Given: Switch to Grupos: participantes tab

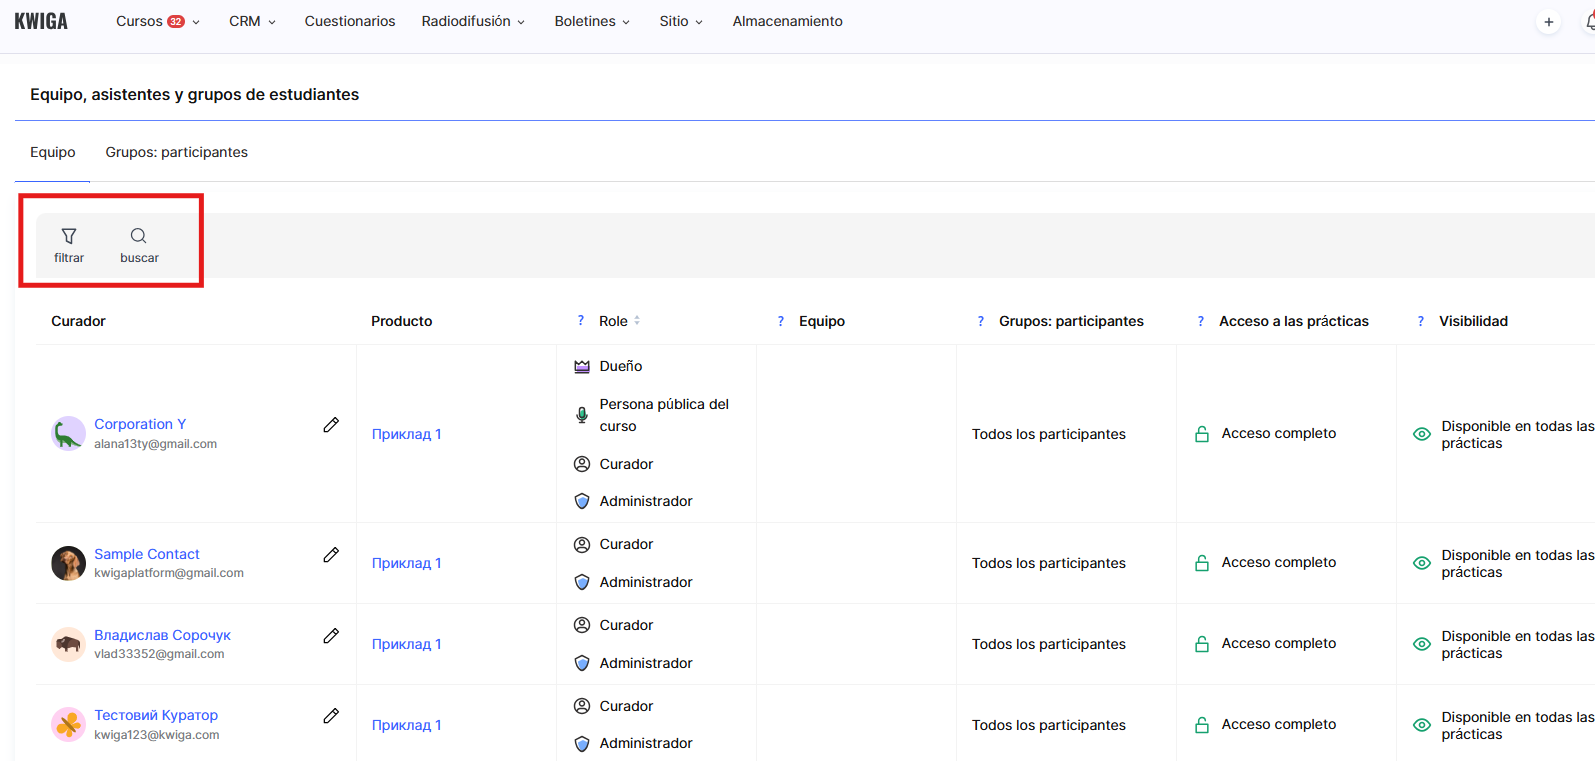Looking at the screenshot, I should [176, 152].
